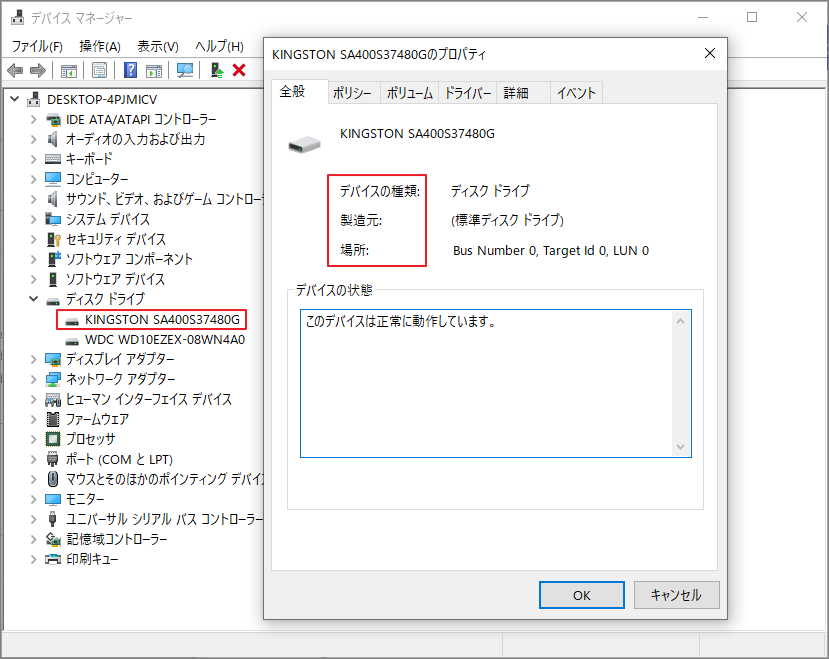Click the status box scroll up arrow

coord(680,321)
